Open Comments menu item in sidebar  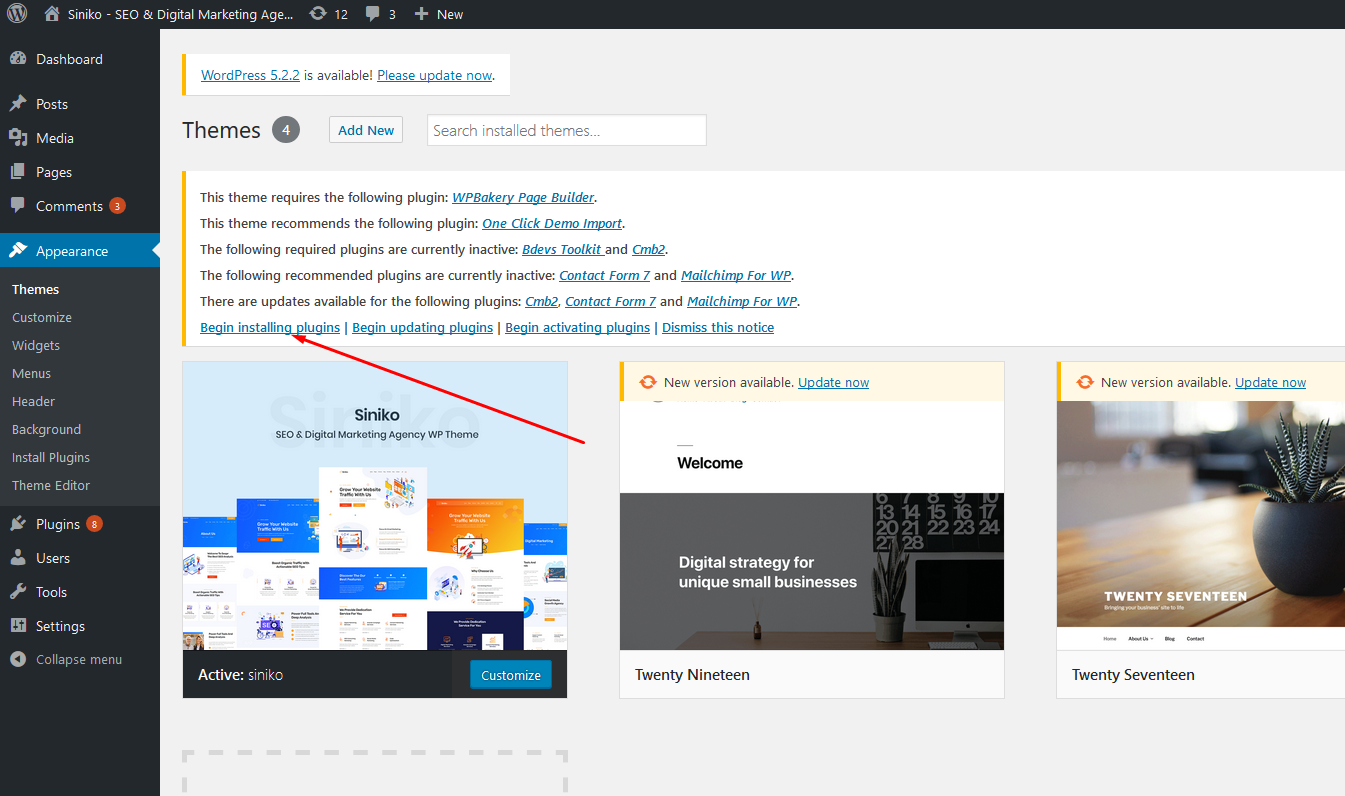click(80, 206)
